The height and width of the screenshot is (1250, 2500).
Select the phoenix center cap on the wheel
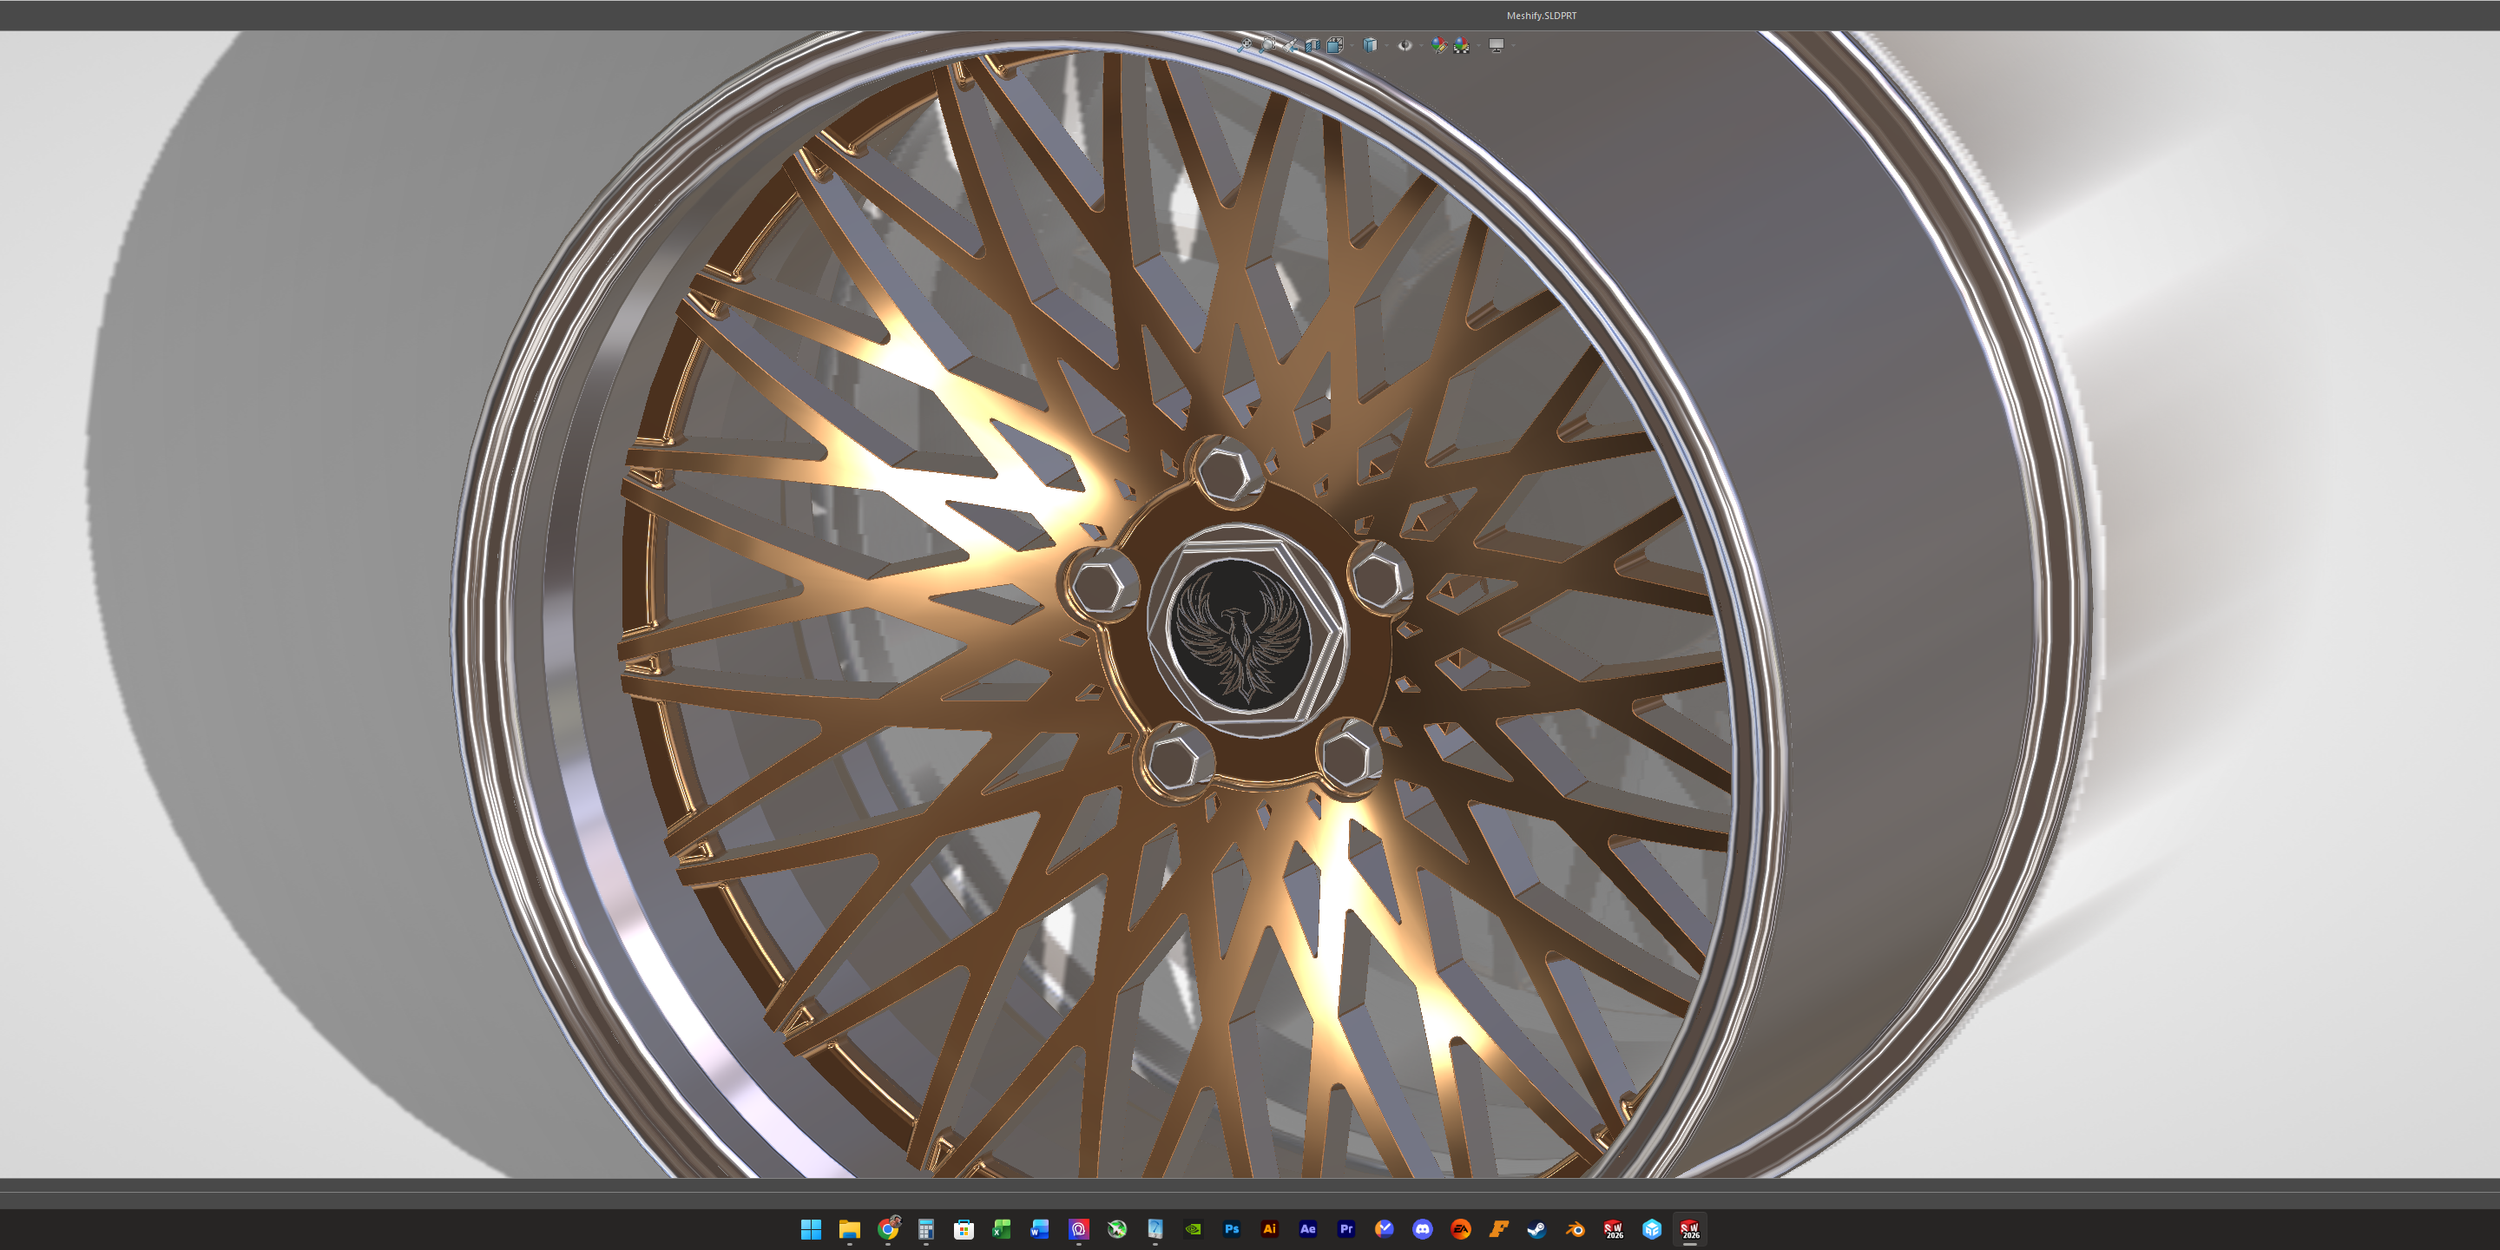(x=1243, y=634)
